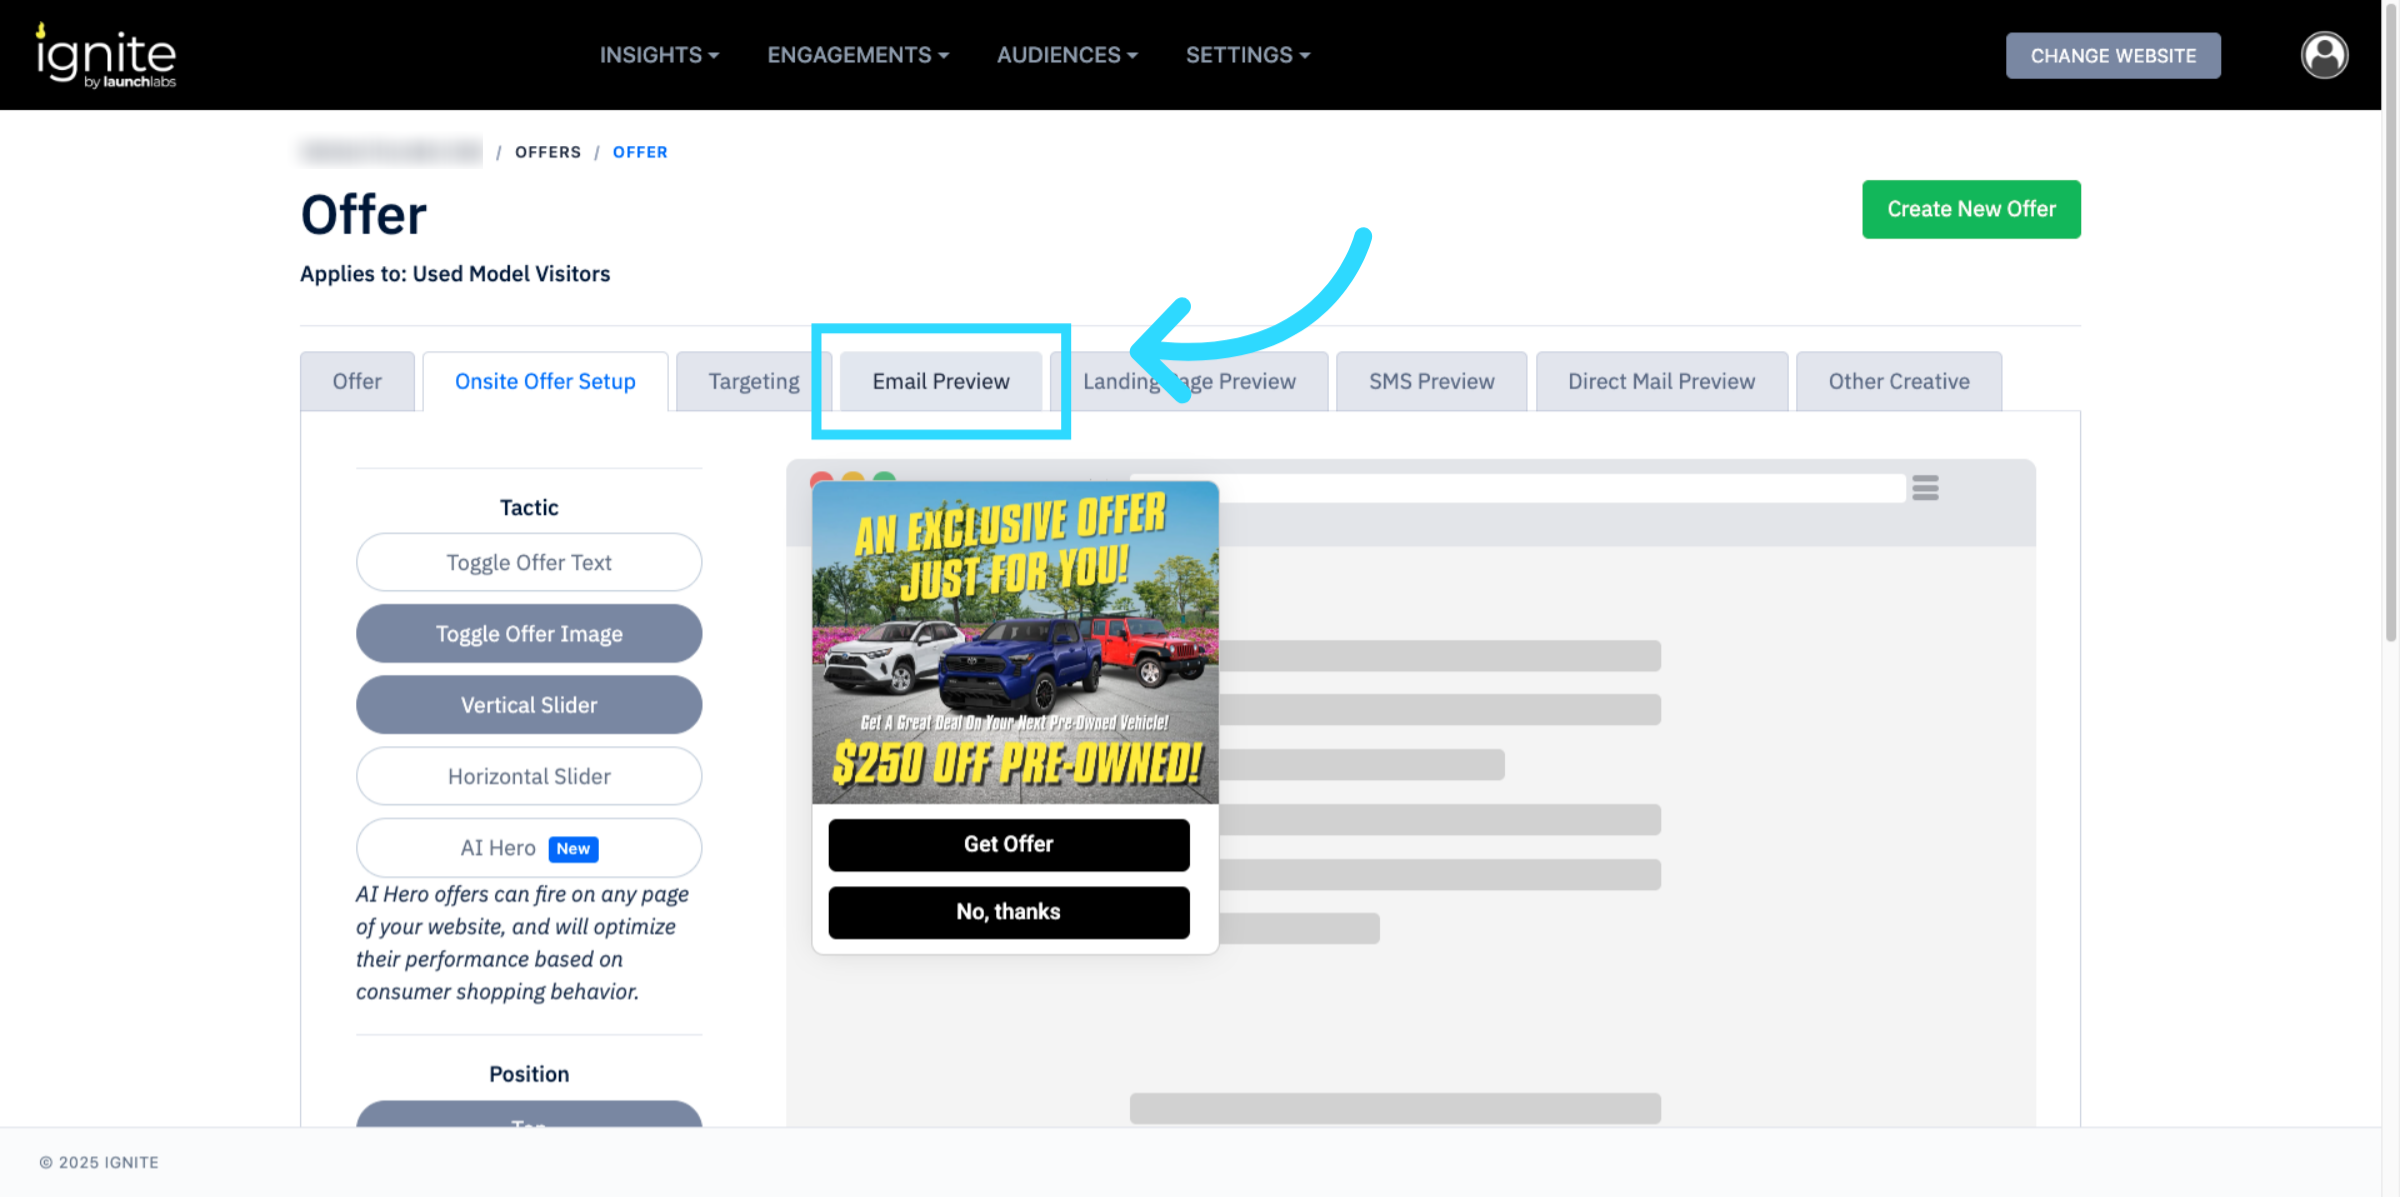The height and width of the screenshot is (1197, 2400).
Task: Disable Toggle Offer Image option
Action: click(x=529, y=633)
